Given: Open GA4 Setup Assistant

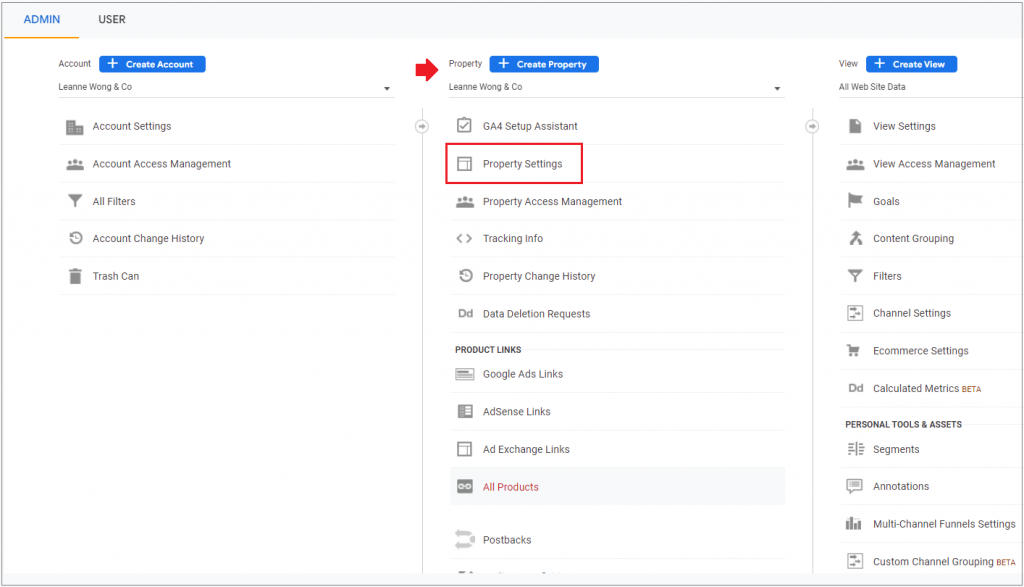Looking at the screenshot, I should (x=530, y=126).
